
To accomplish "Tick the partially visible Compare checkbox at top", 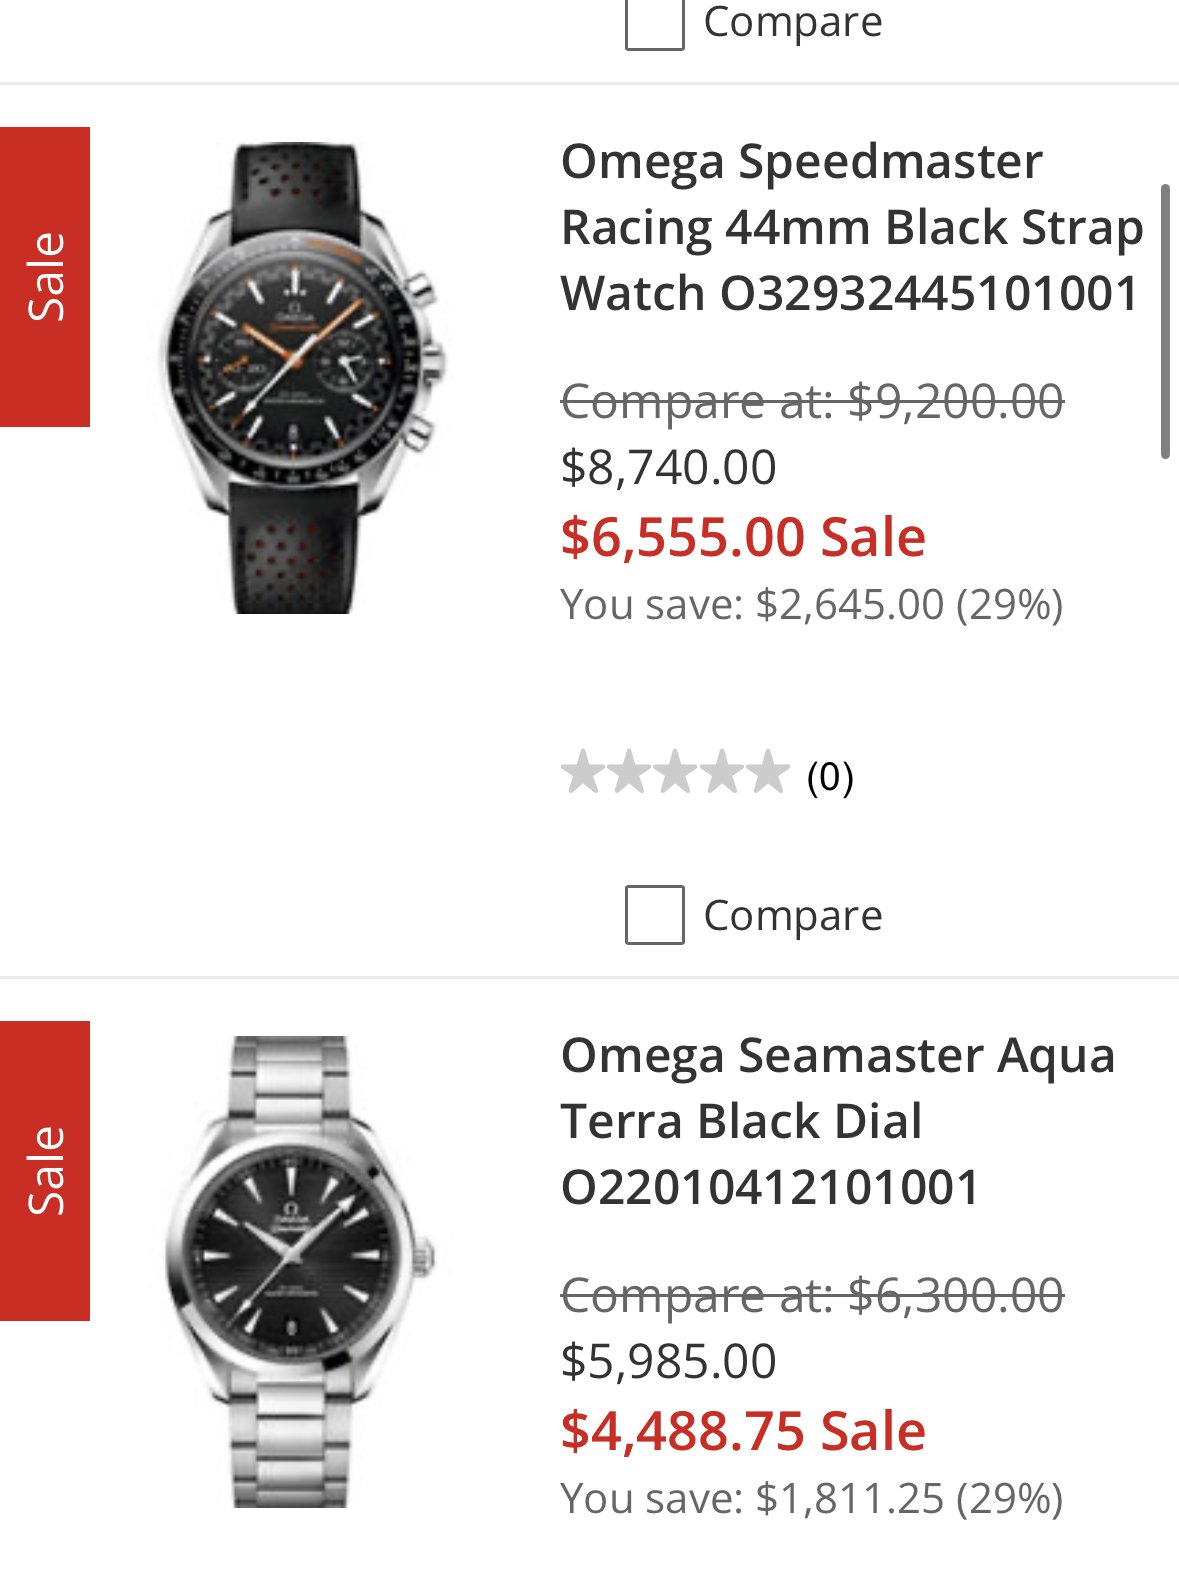I will click(x=654, y=22).
